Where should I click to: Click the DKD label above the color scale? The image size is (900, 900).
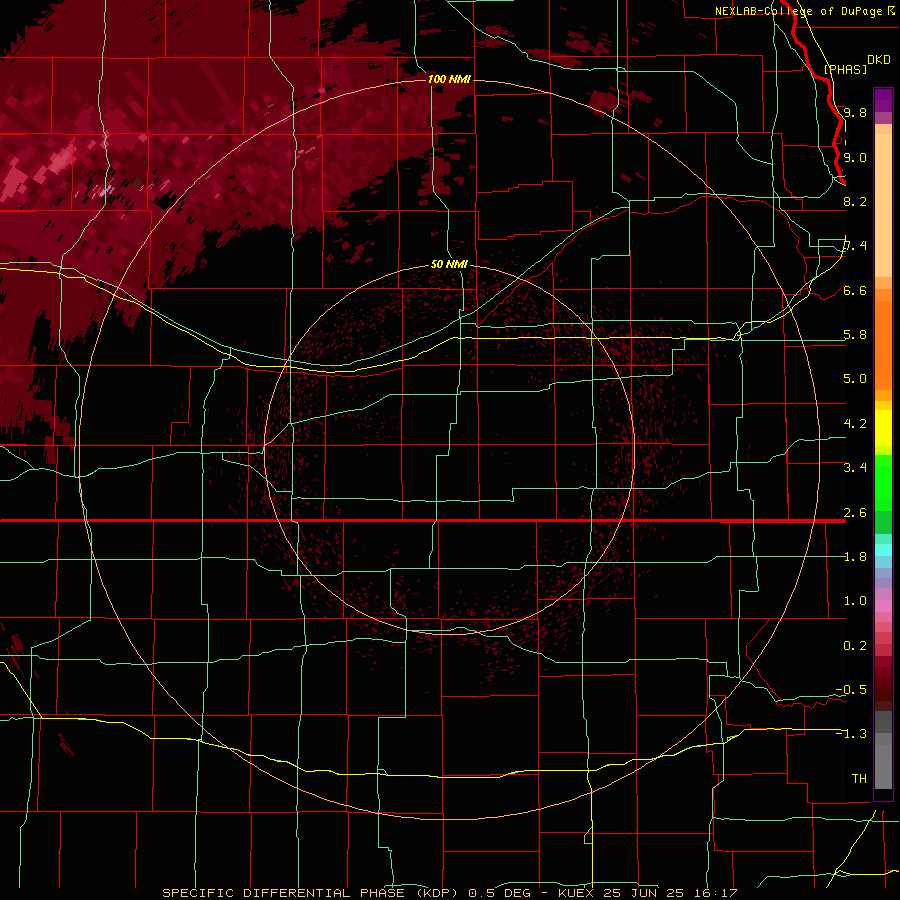[879, 60]
